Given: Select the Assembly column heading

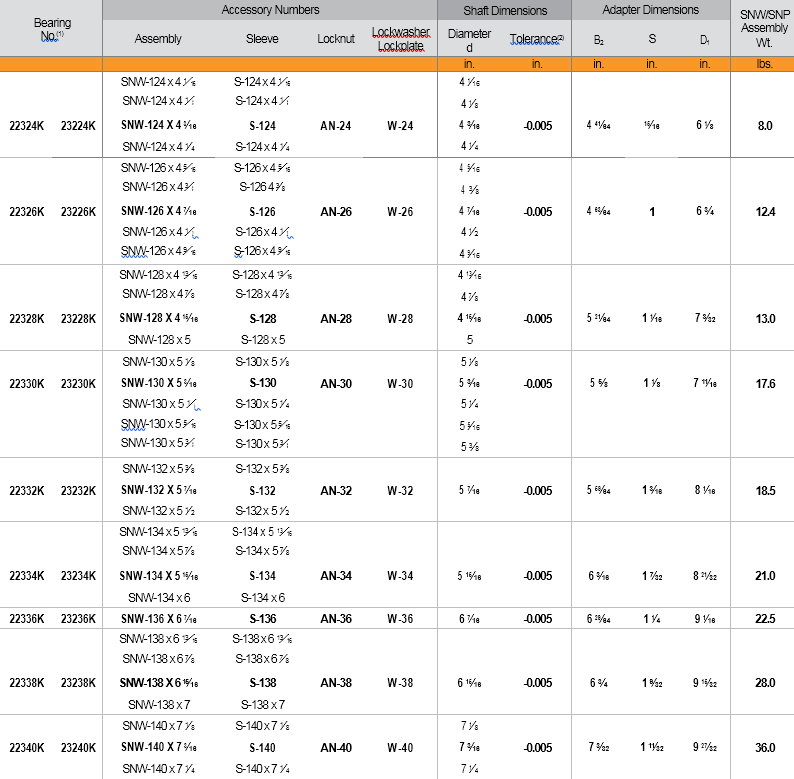Looking at the screenshot, I should point(158,39).
